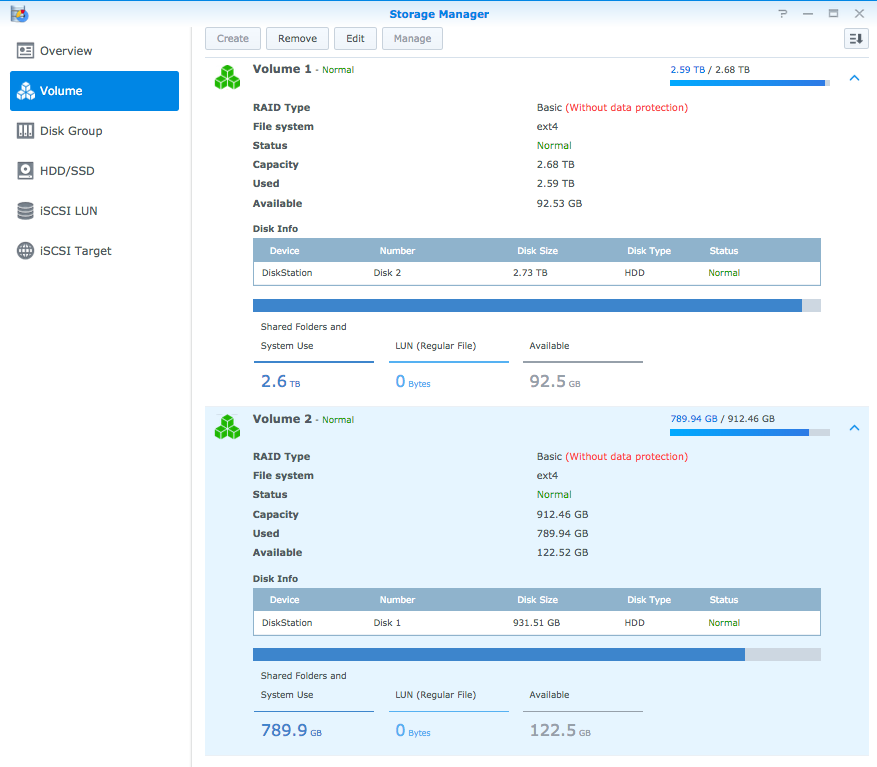Open the Manage button
Image resolution: width=877 pixels, height=767 pixels.
pos(412,39)
